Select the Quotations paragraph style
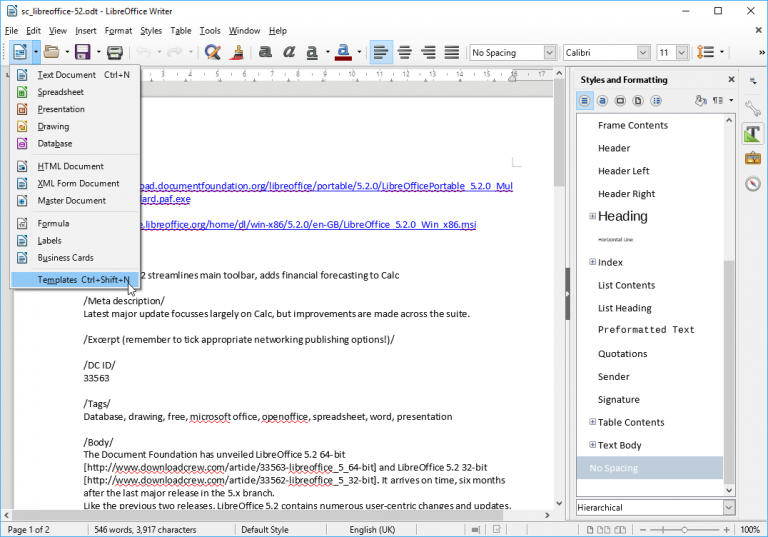 622,354
